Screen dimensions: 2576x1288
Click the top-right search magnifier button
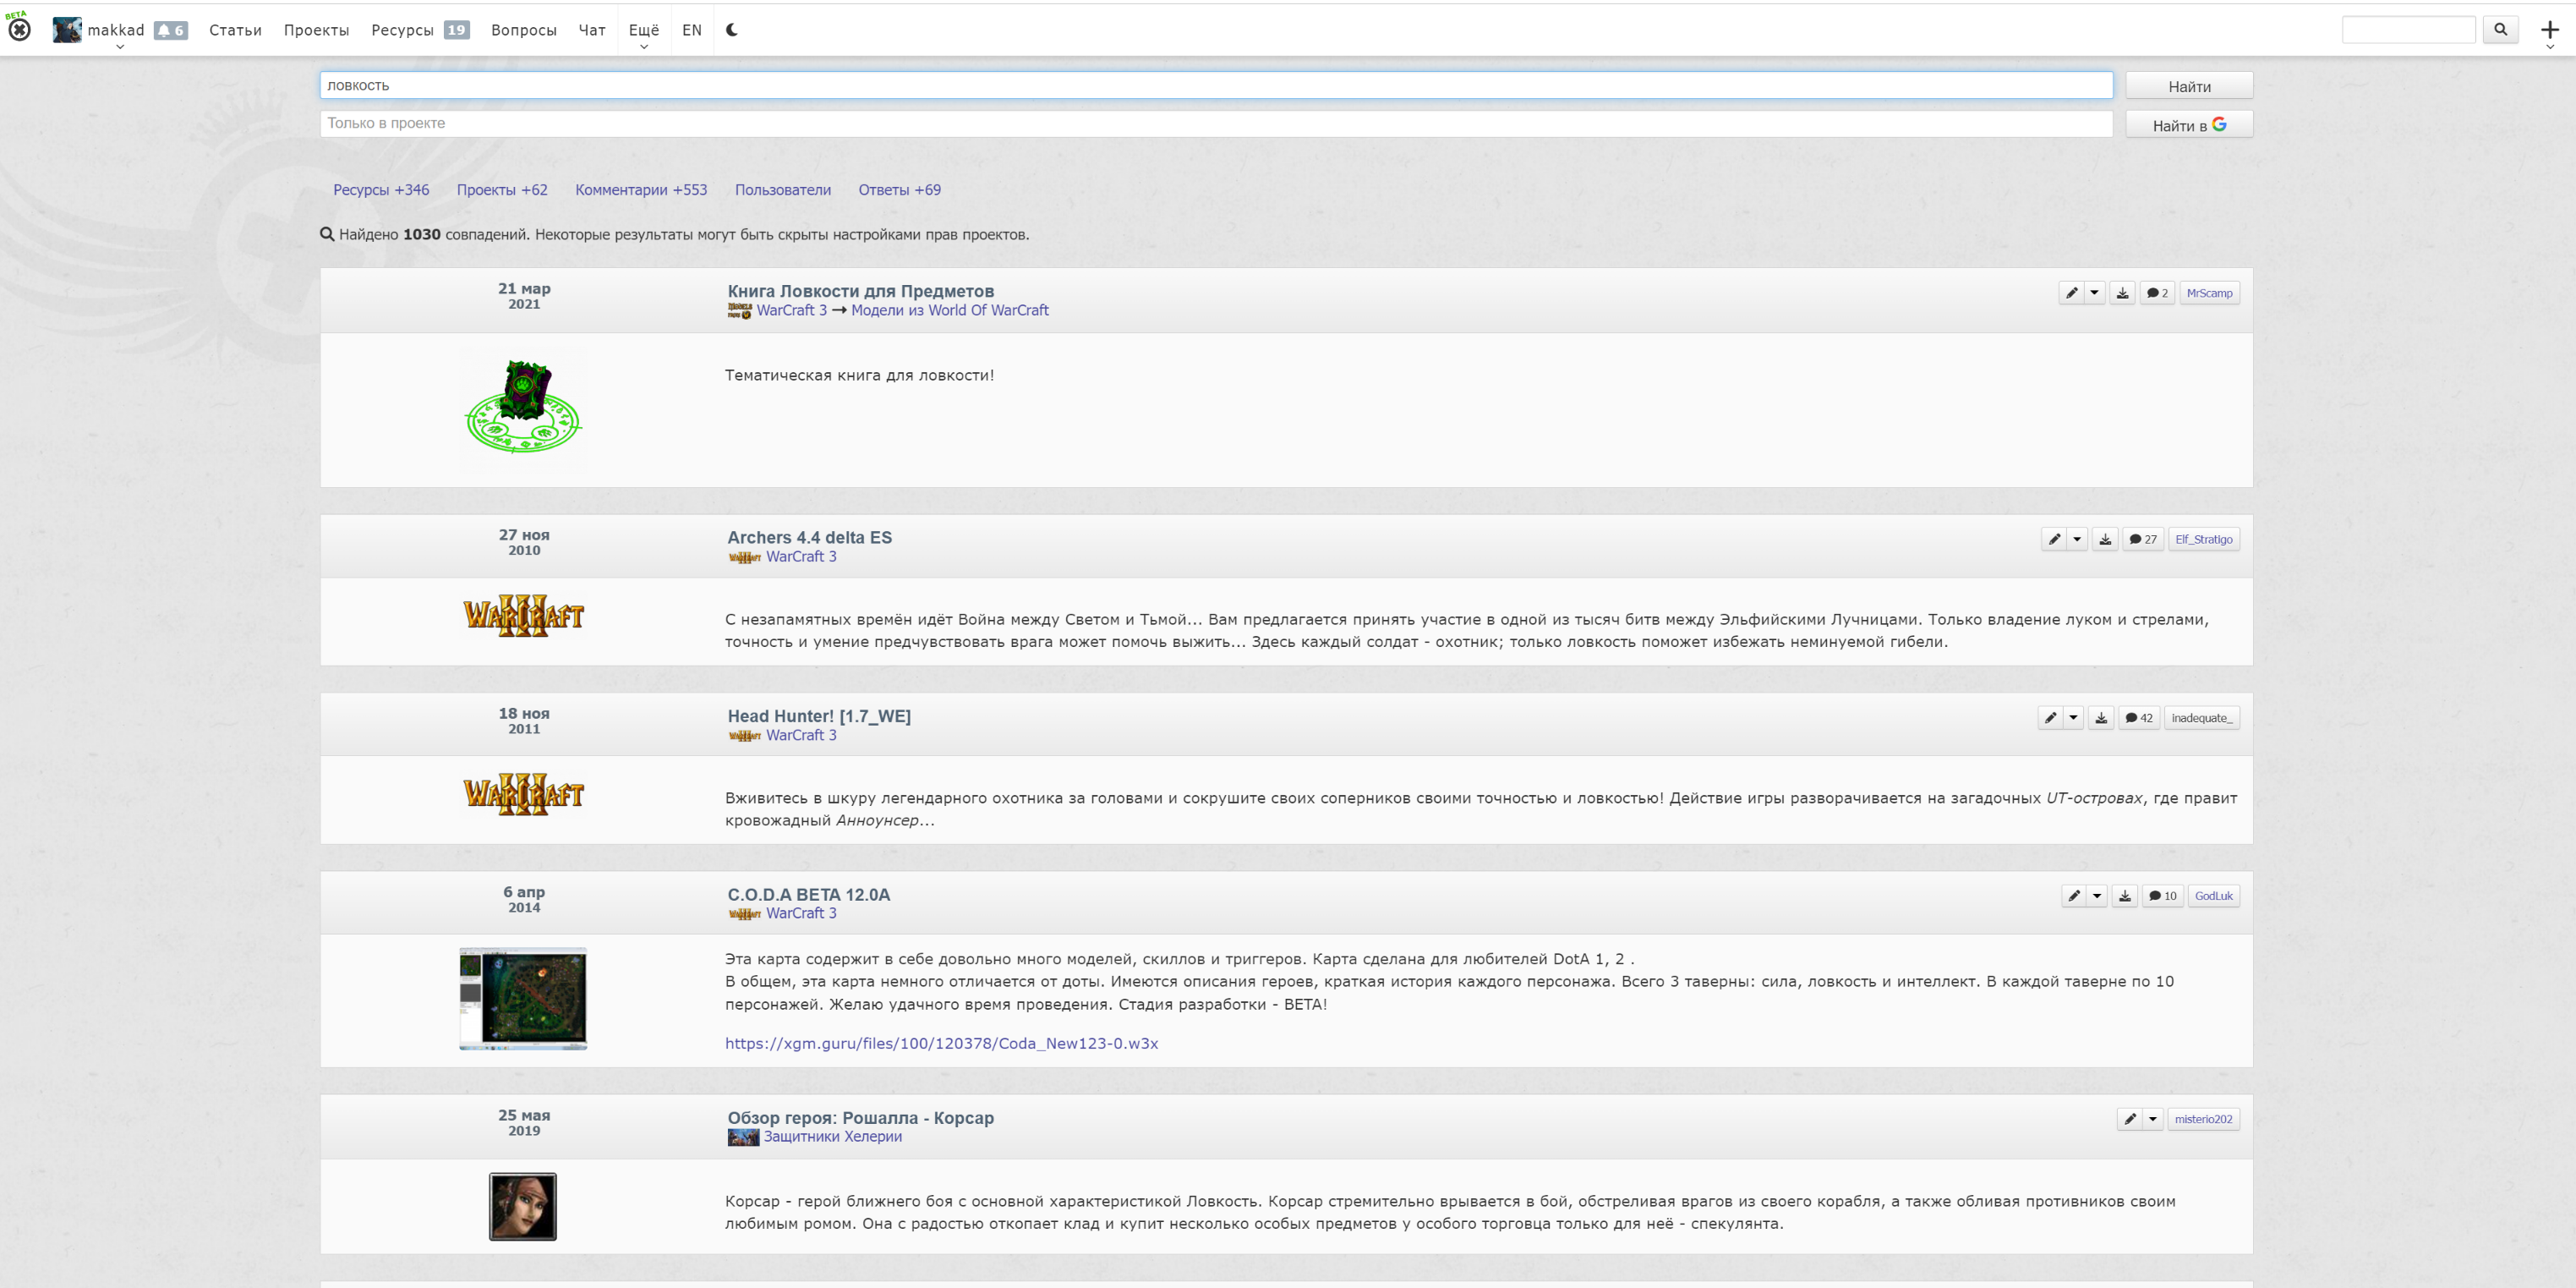point(2500,30)
